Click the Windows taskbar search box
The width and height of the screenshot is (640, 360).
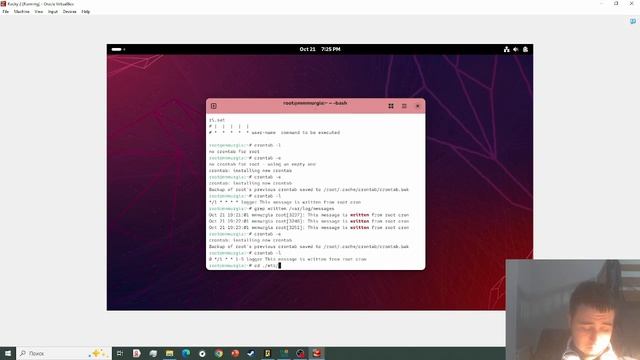click(x=64, y=353)
